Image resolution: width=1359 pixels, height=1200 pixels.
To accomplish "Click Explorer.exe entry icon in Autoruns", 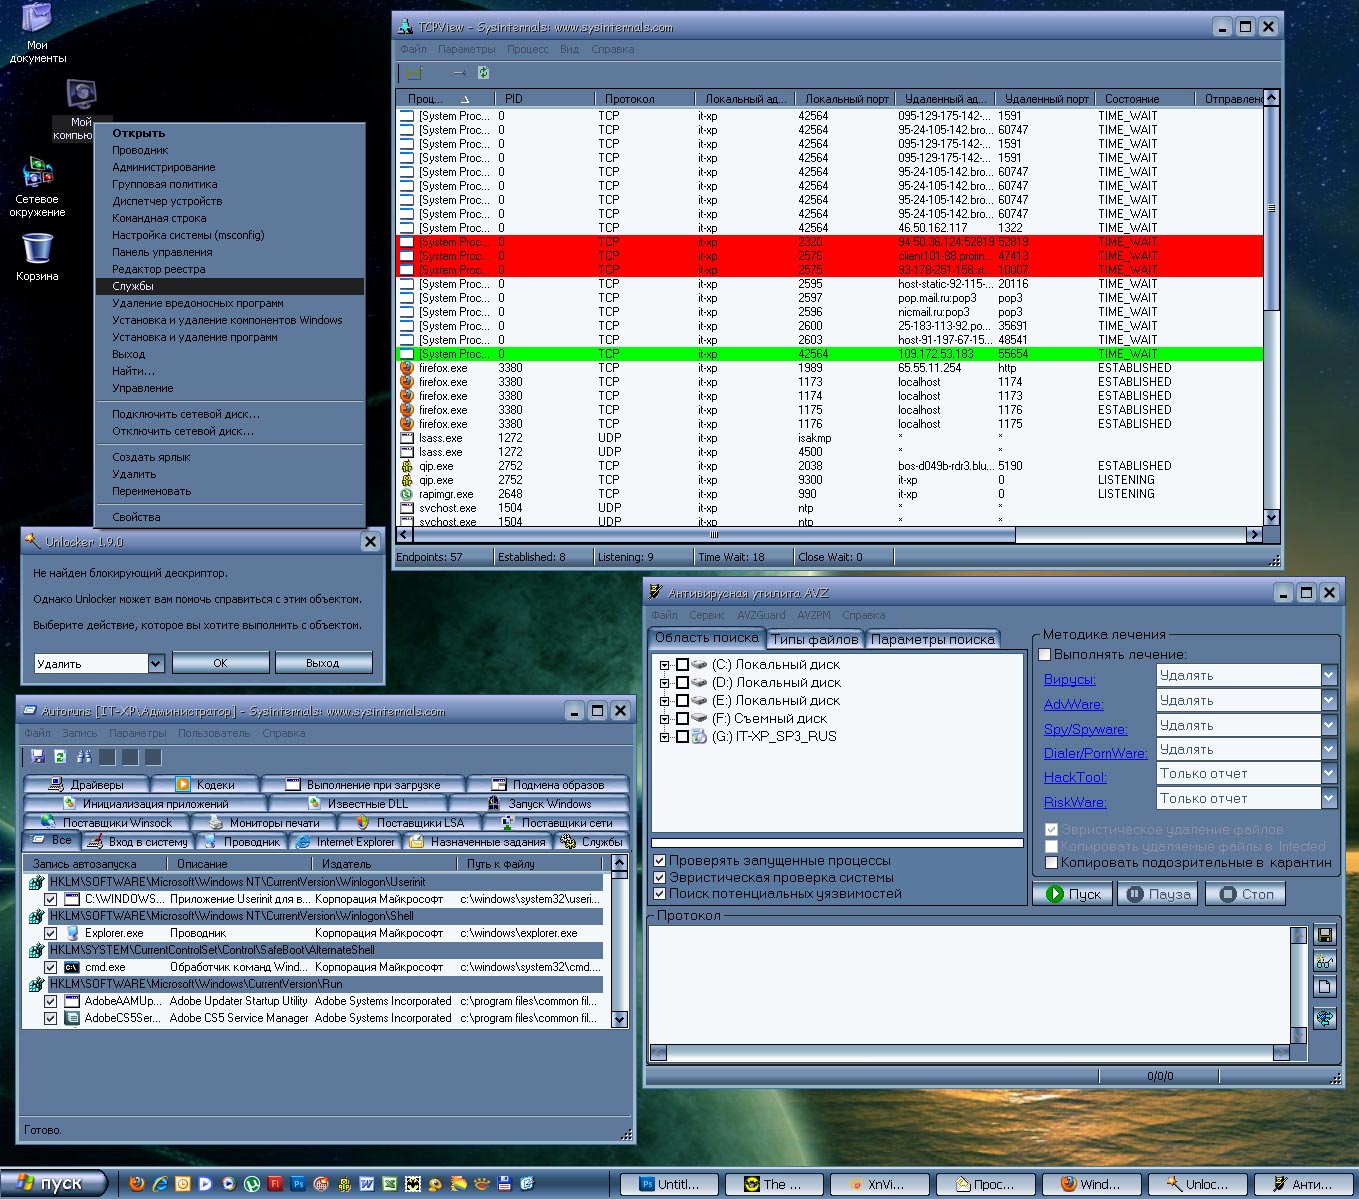I will click(x=72, y=933).
